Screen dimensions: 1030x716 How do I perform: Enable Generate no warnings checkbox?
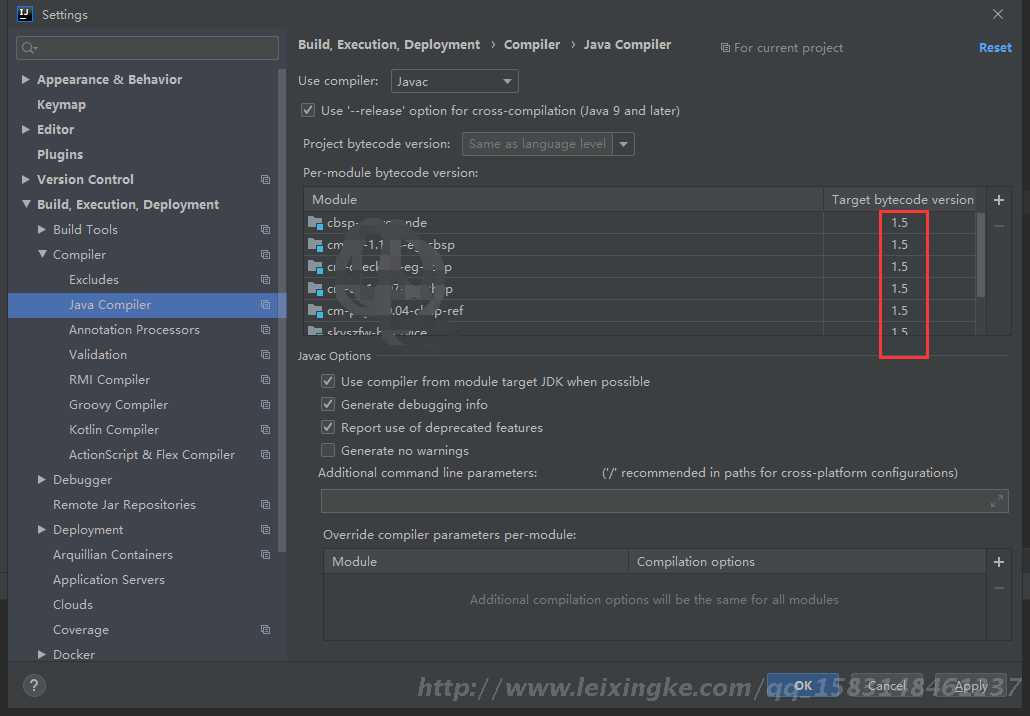(x=328, y=451)
